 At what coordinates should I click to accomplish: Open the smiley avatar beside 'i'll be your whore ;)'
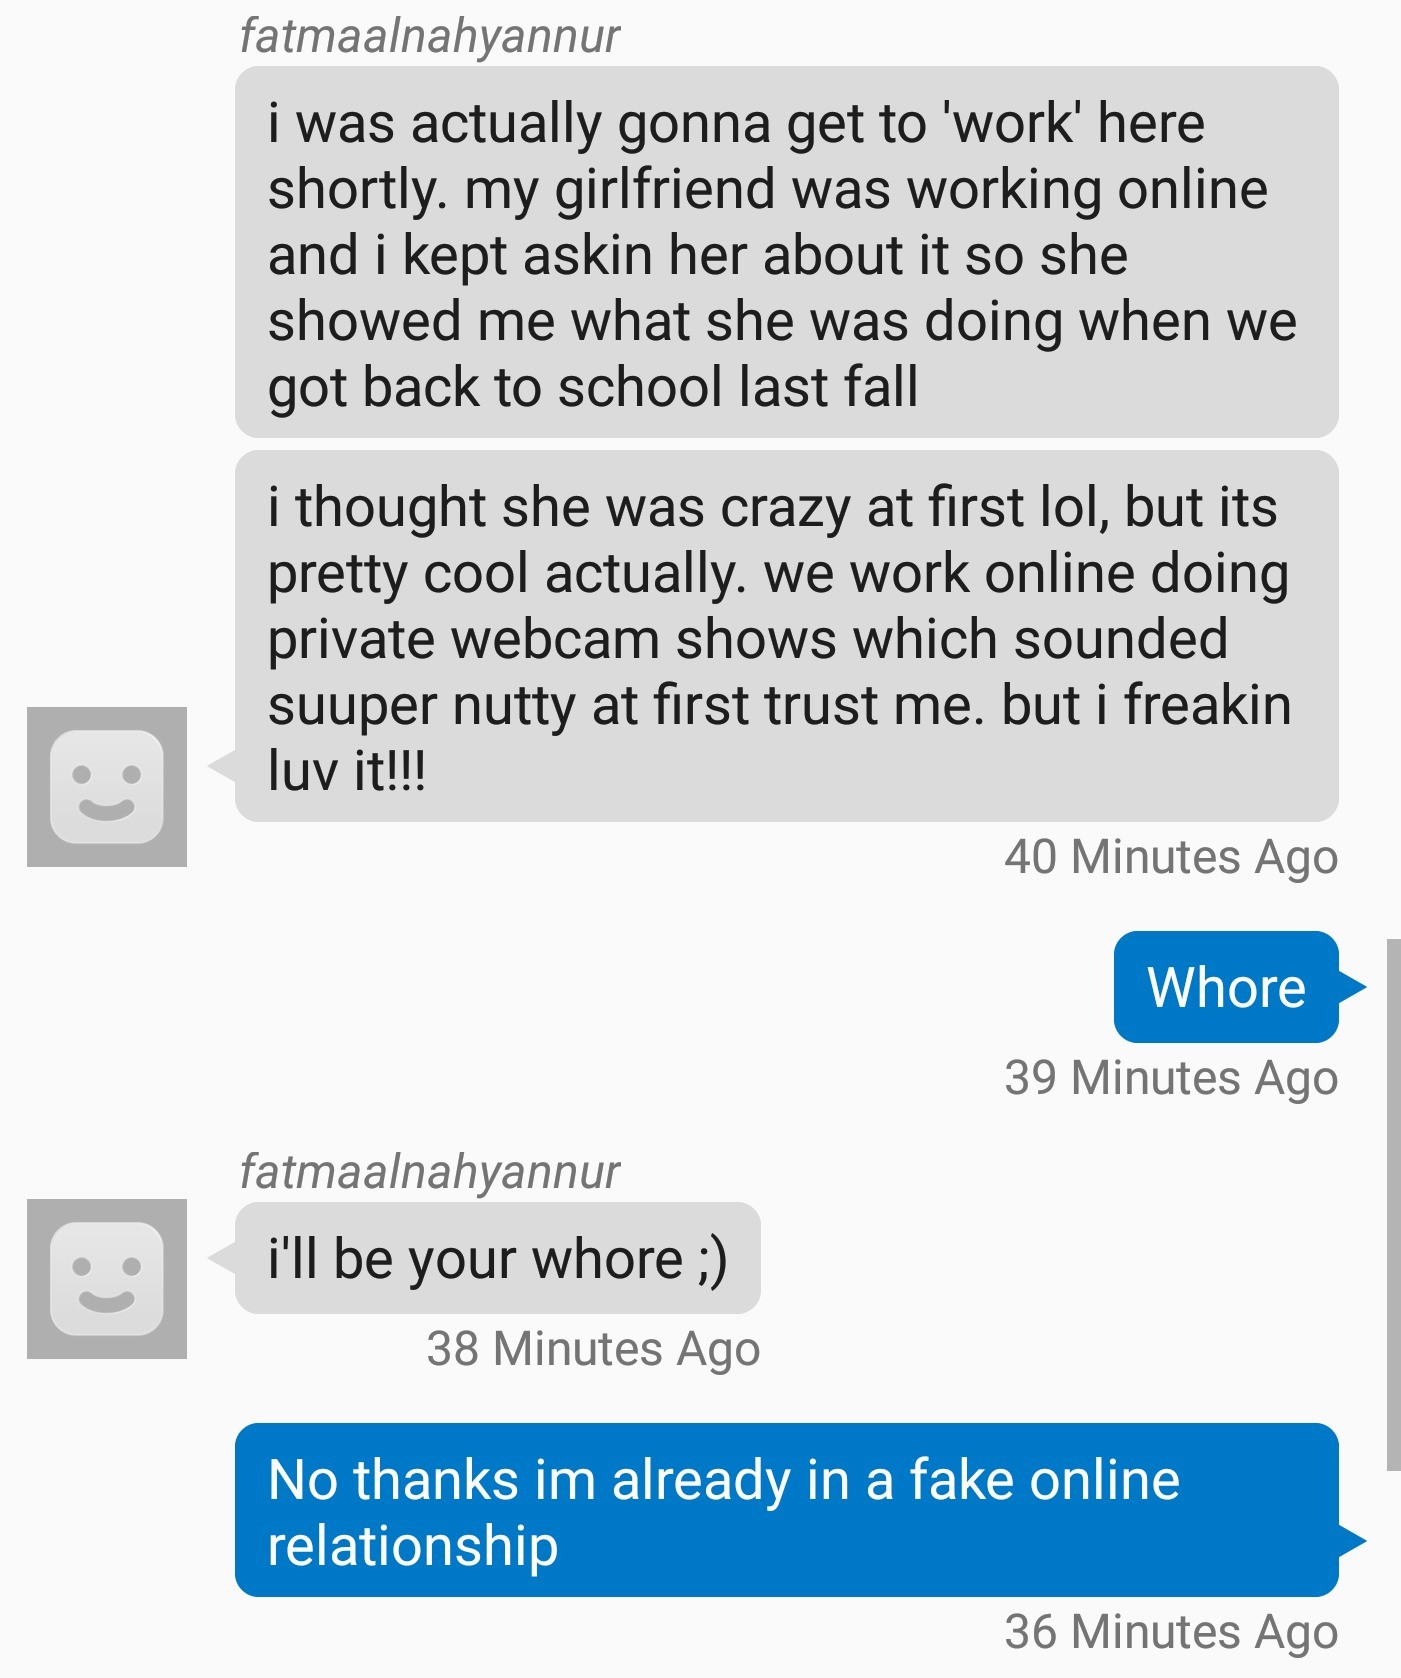tap(107, 1279)
